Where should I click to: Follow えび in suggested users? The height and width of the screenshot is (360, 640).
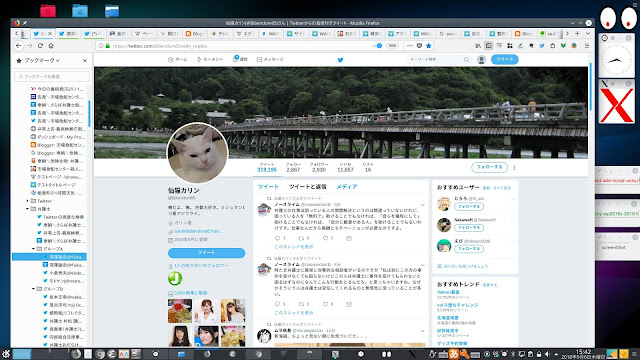point(469,249)
